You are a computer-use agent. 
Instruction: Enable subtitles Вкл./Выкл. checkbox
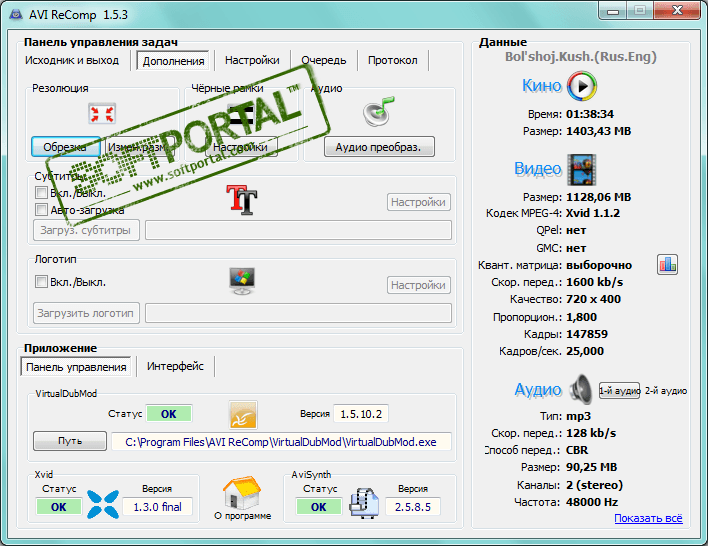[x=41, y=193]
